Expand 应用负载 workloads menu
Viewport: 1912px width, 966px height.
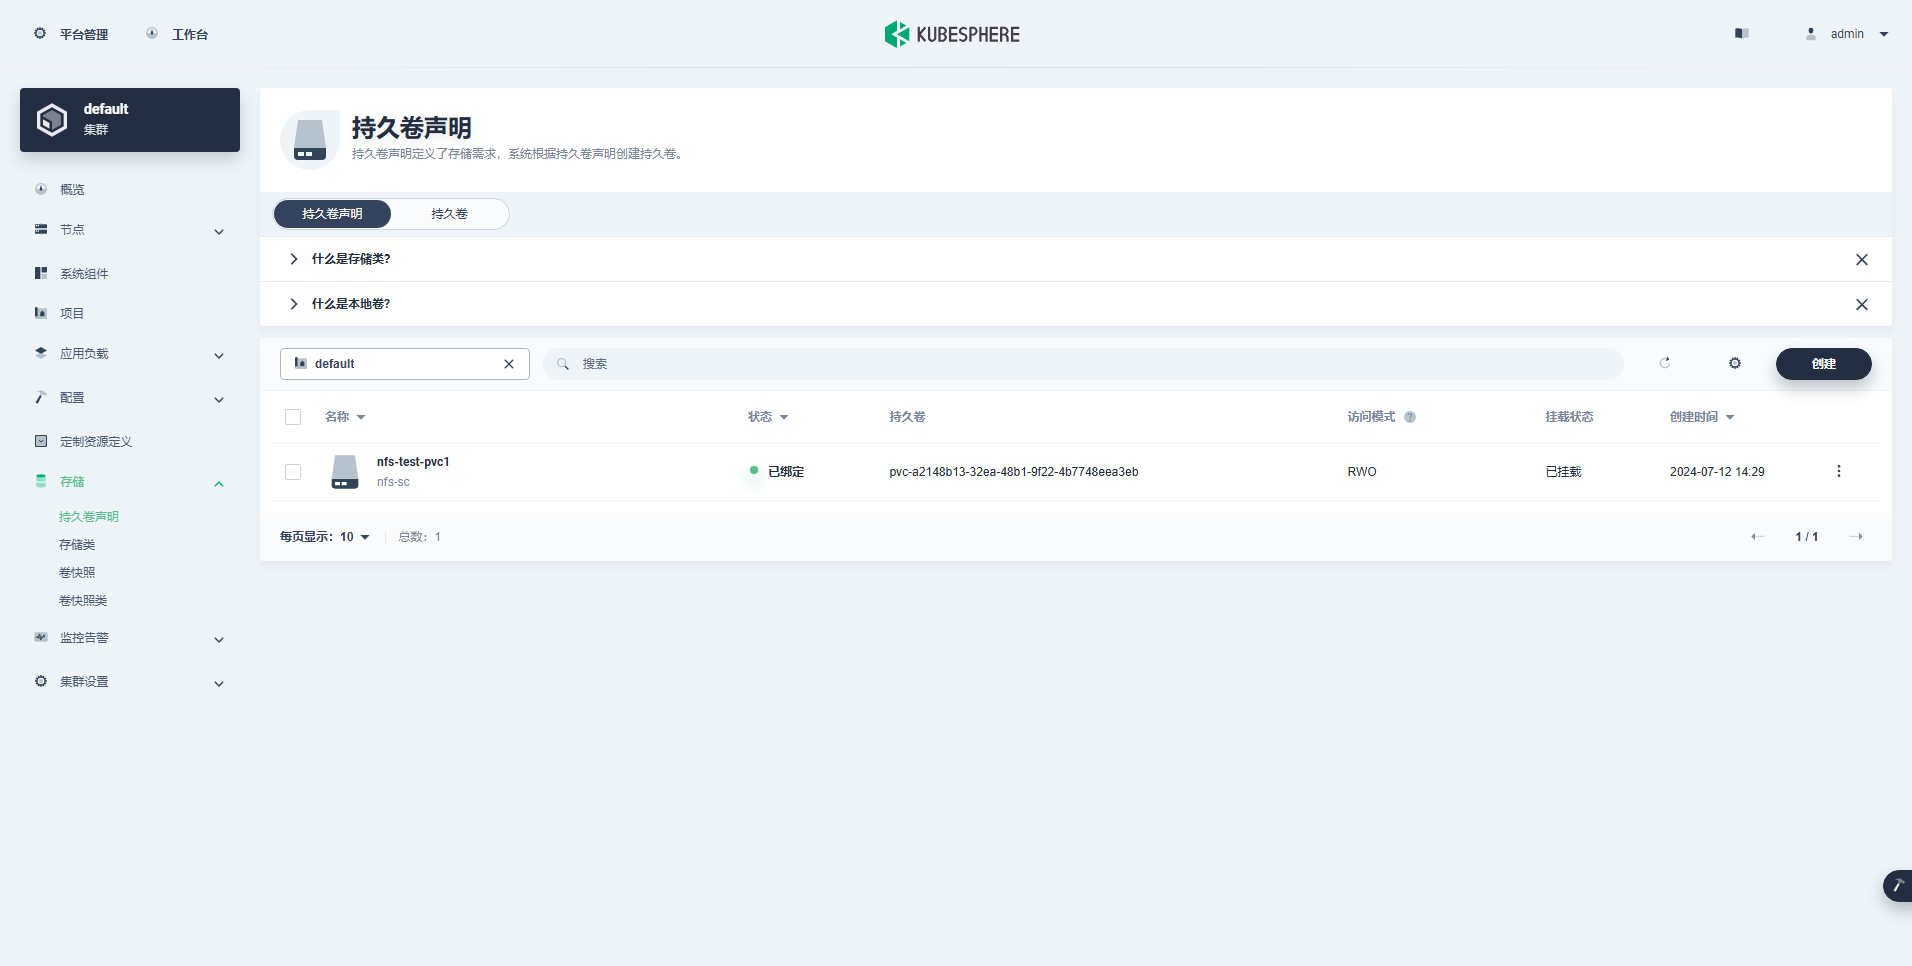tap(130, 354)
